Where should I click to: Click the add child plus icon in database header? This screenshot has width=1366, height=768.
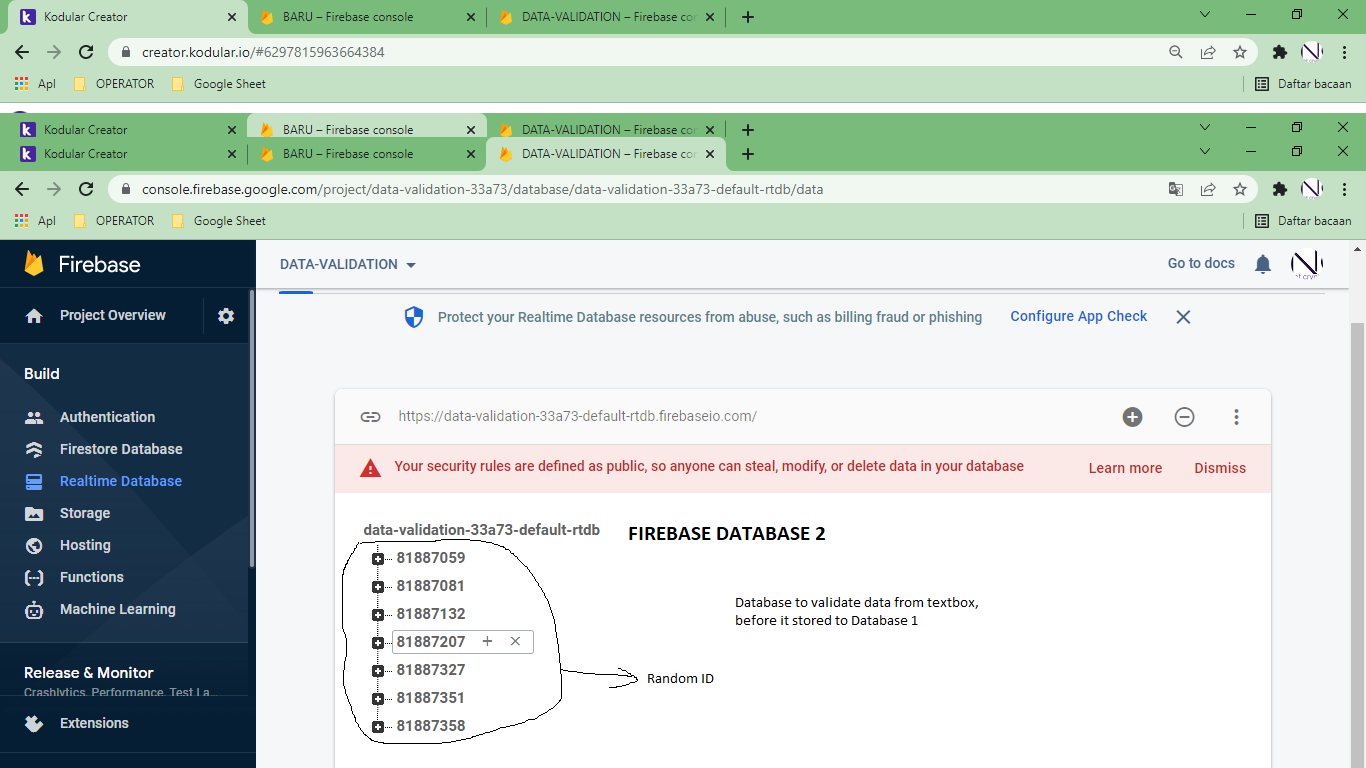click(x=1132, y=417)
